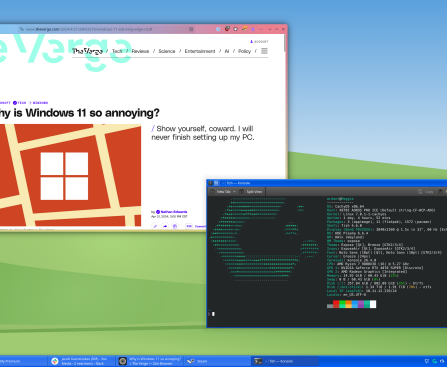Click the green color block in terminal output
The image size is (447, 367).
(342, 304)
